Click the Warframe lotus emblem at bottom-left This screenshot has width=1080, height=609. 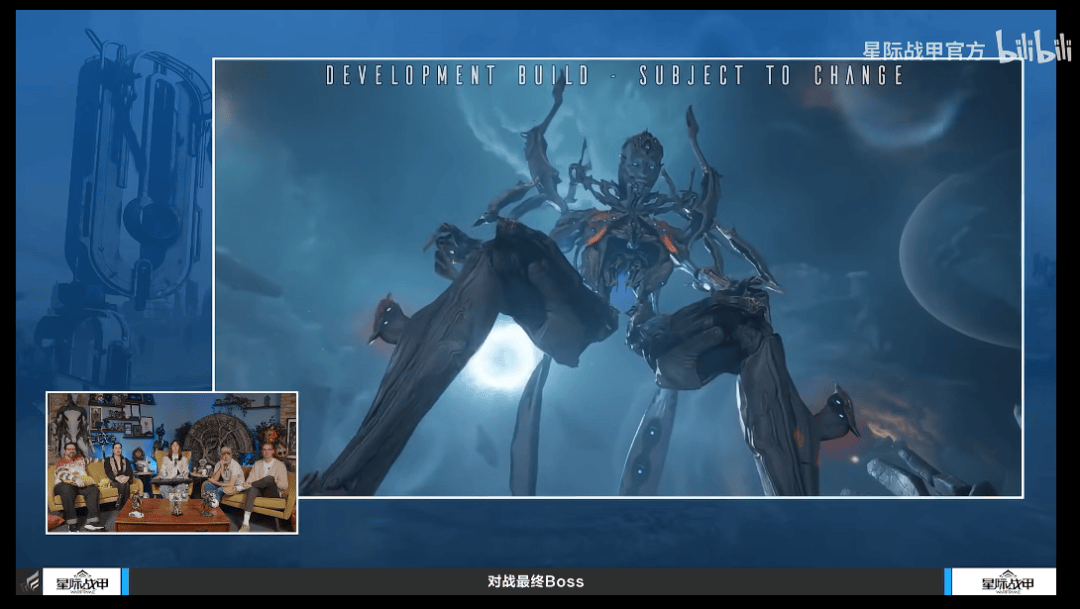pos(28,582)
